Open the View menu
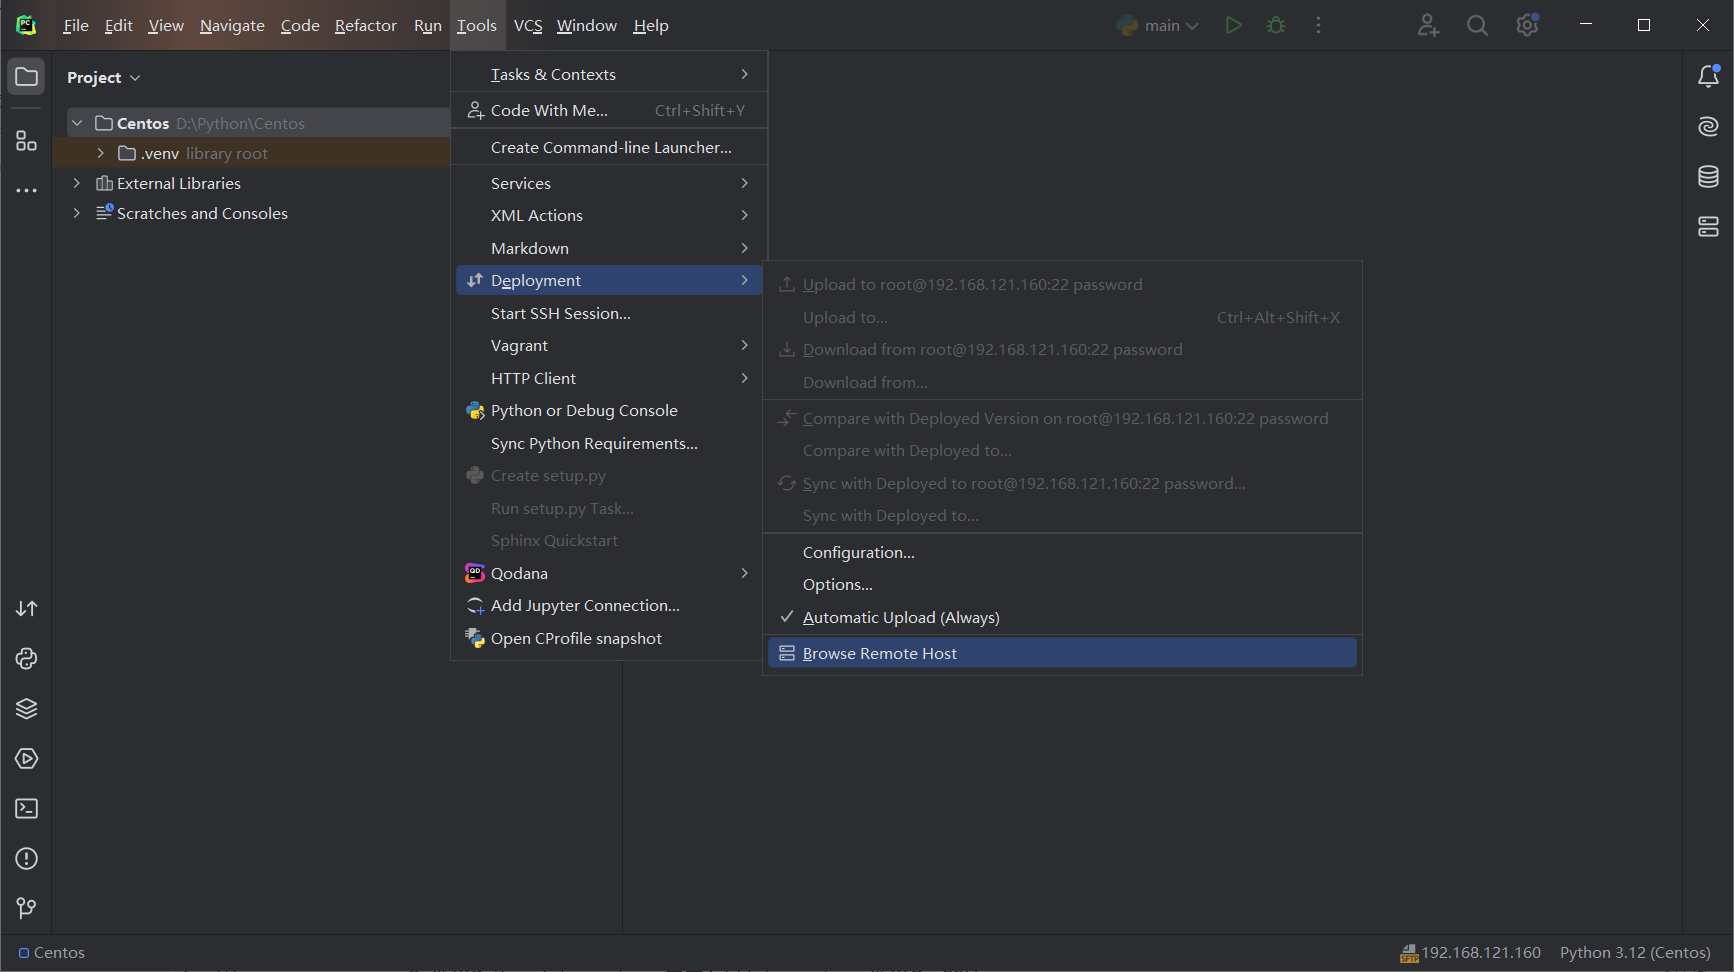The width and height of the screenshot is (1734, 972). click(x=166, y=25)
